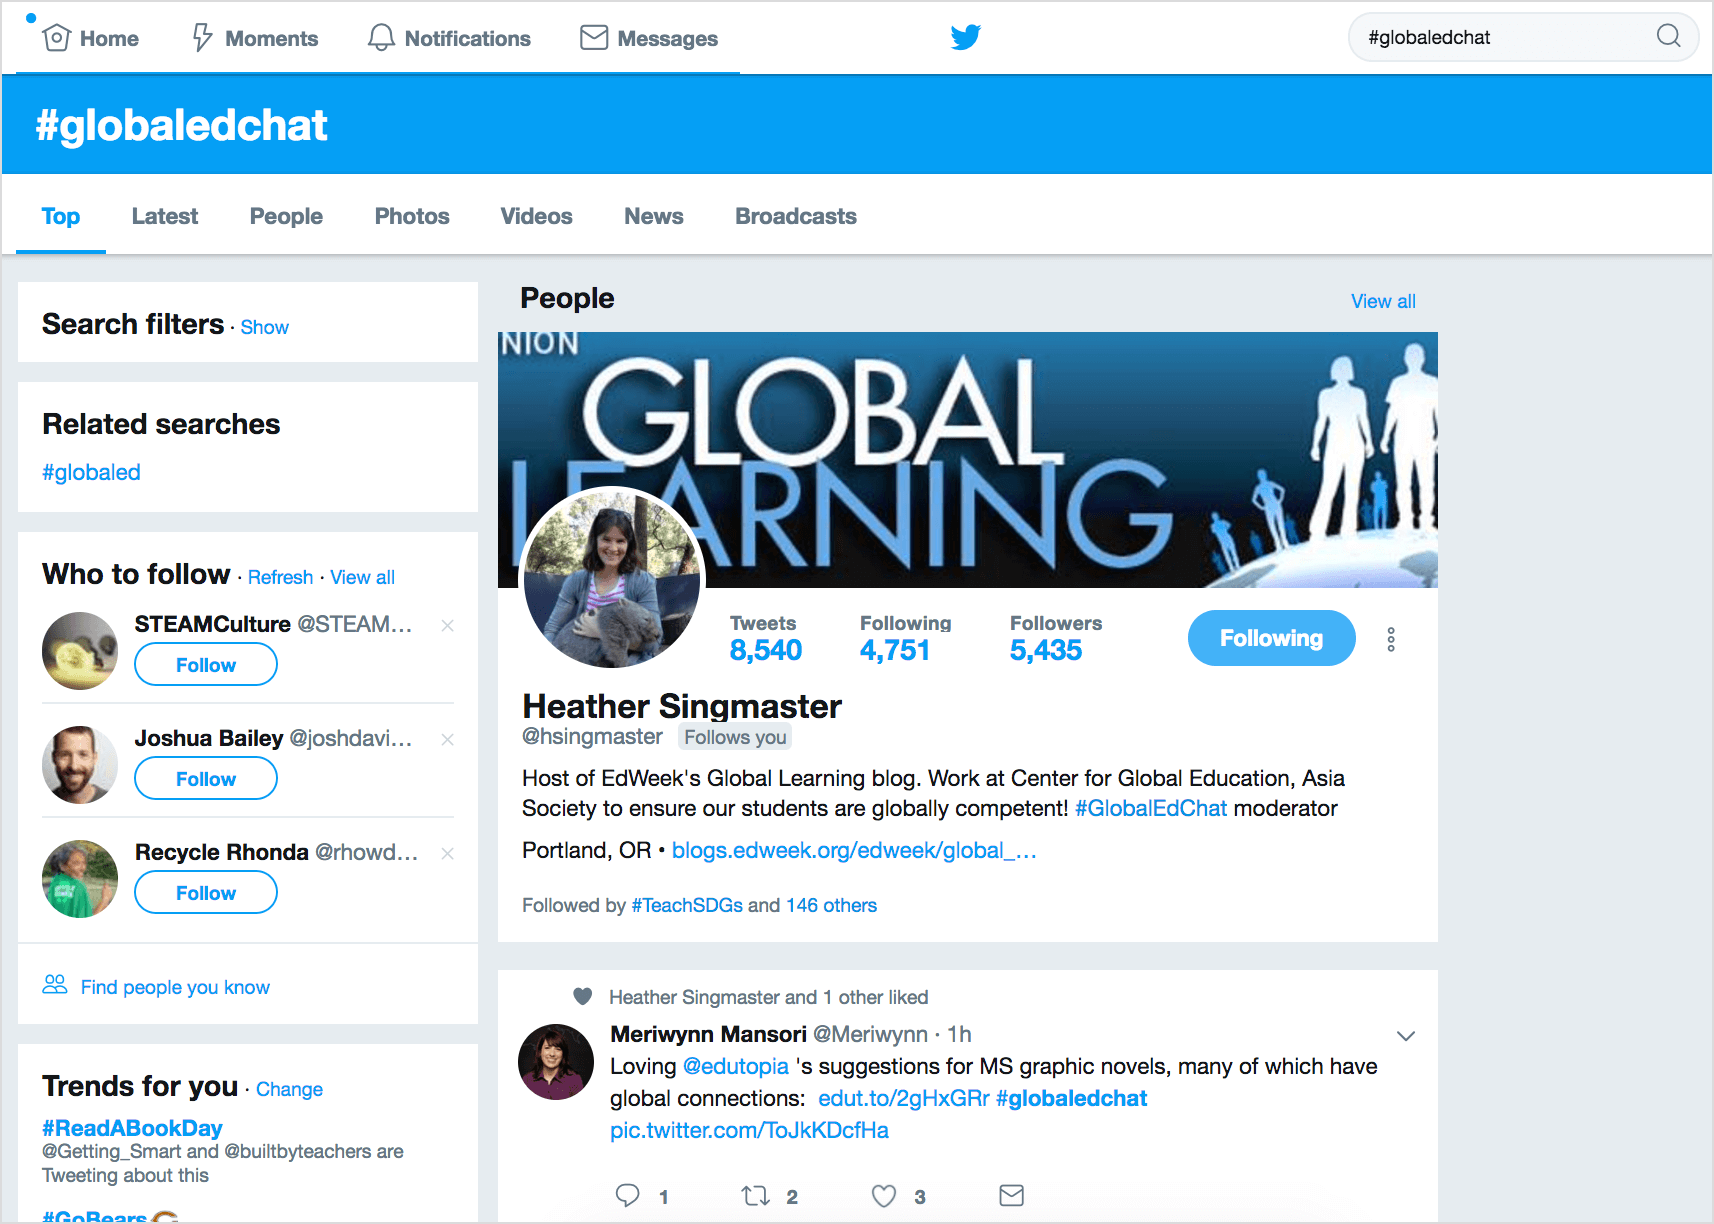Open the edut.to/2gHxGRr link
1714x1224 pixels.
point(904,1098)
